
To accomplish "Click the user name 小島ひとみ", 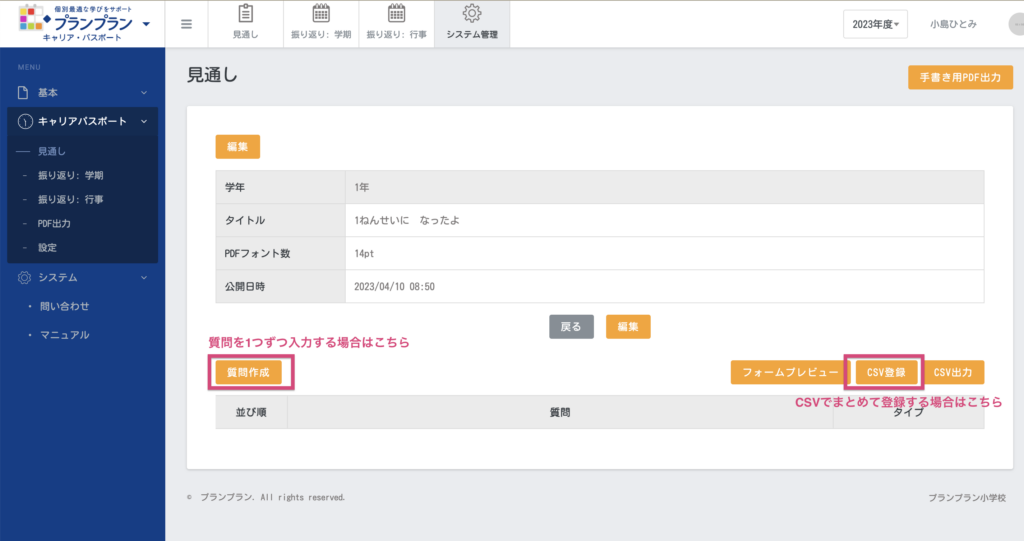I will (x=953, y=24).
